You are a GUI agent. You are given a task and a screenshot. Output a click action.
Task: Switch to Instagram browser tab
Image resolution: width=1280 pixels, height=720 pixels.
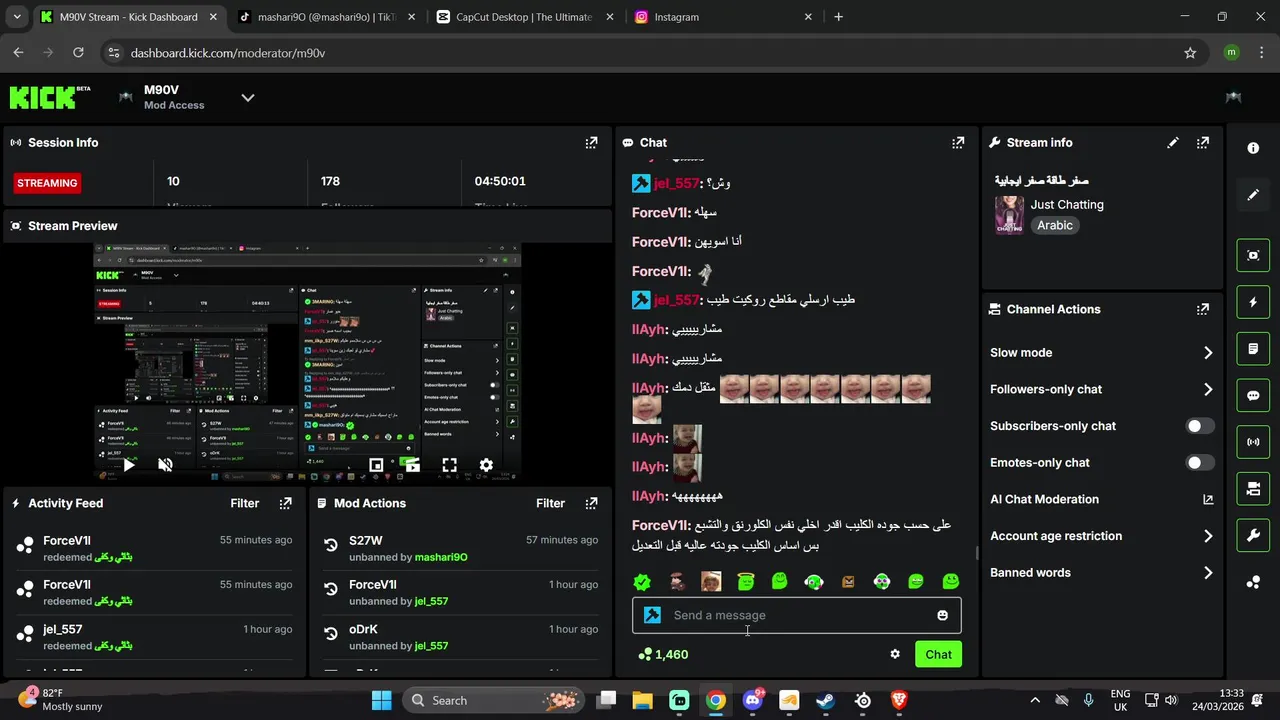pyautogui.click(x=722, y=17)
